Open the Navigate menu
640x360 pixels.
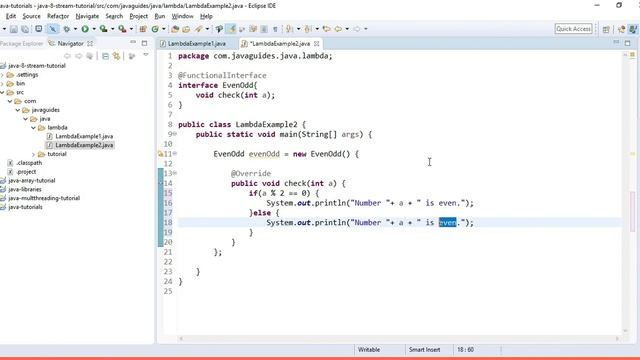click(x=87, y=16)
